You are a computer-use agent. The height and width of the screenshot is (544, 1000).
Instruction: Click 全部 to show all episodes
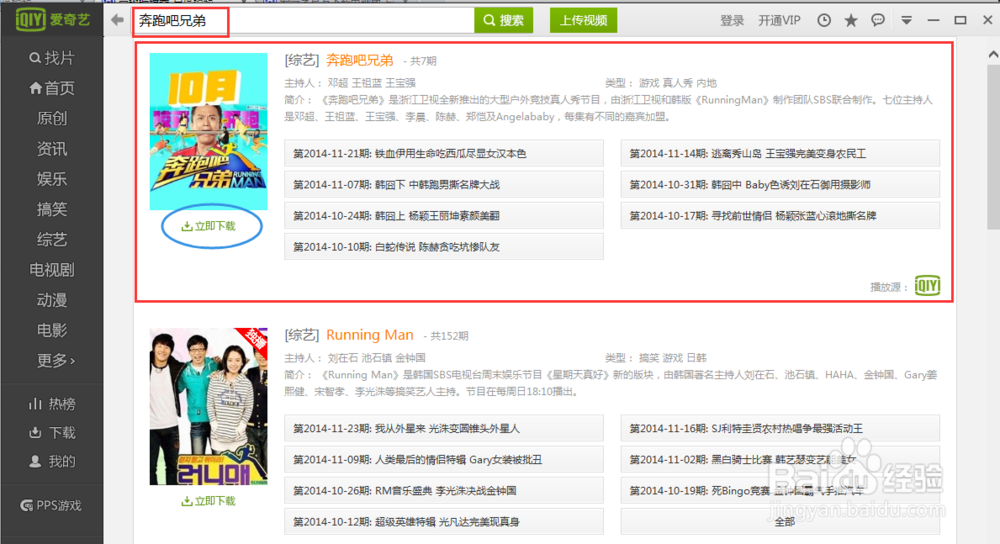tap(780, 522)
